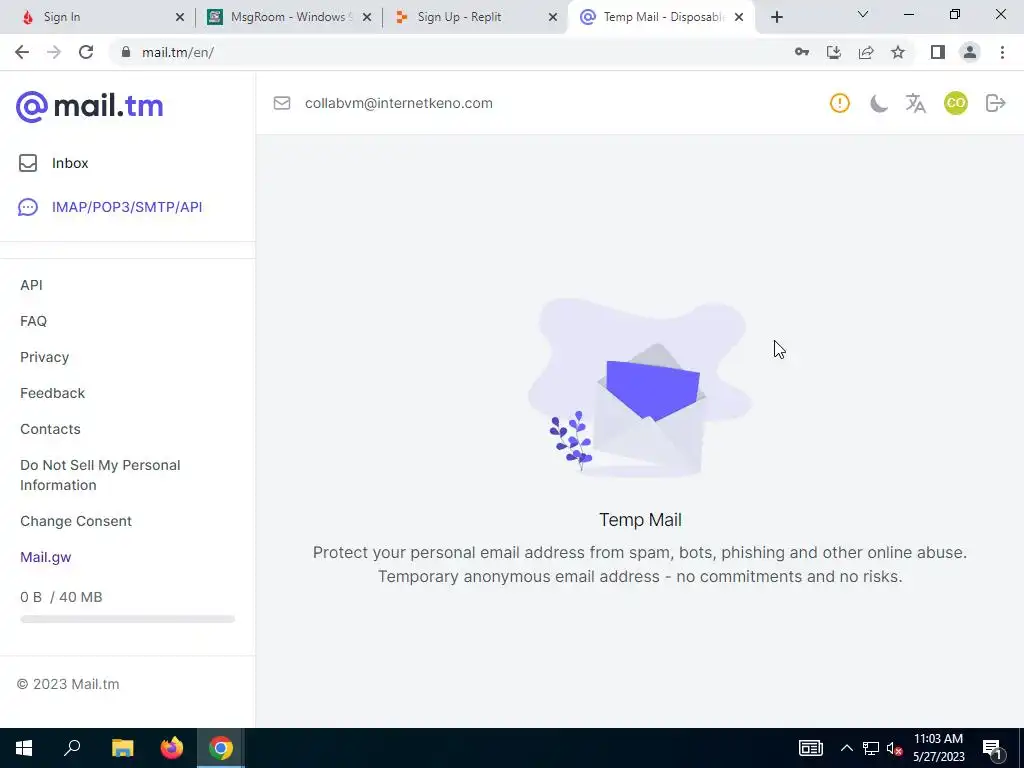
Task: Click the network tray icon
Action: click(x=871, y=748)
